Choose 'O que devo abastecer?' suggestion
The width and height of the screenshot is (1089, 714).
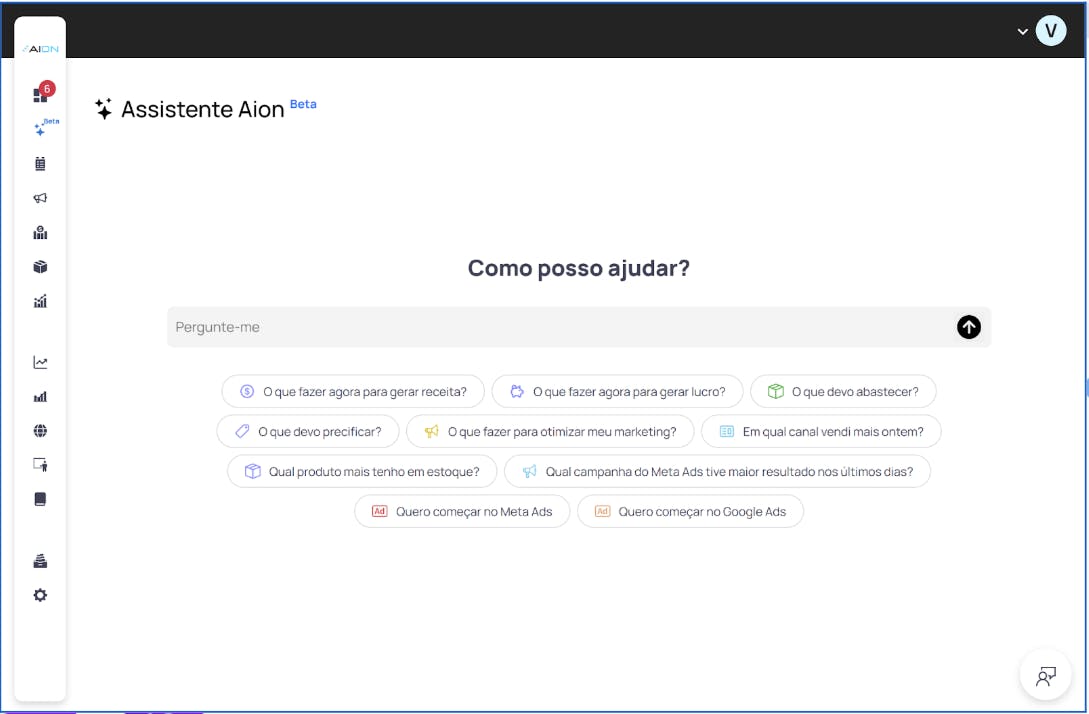(x=843, y=392)
